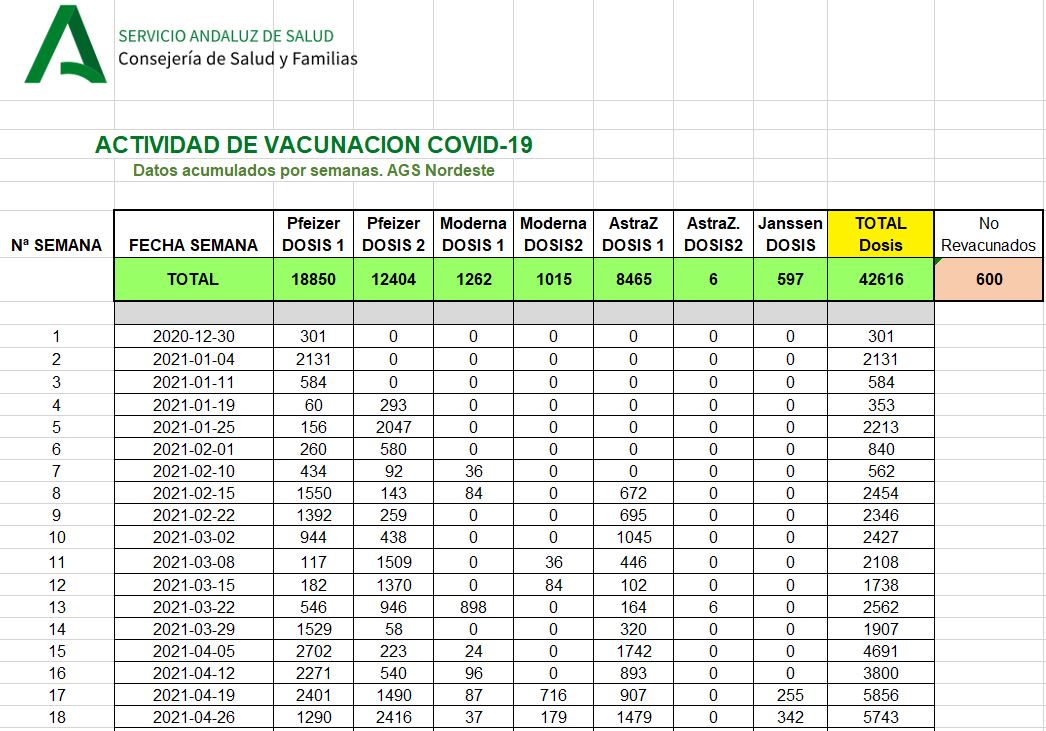
Task: Click the week number 18 cell
Action: pos(56,717)
